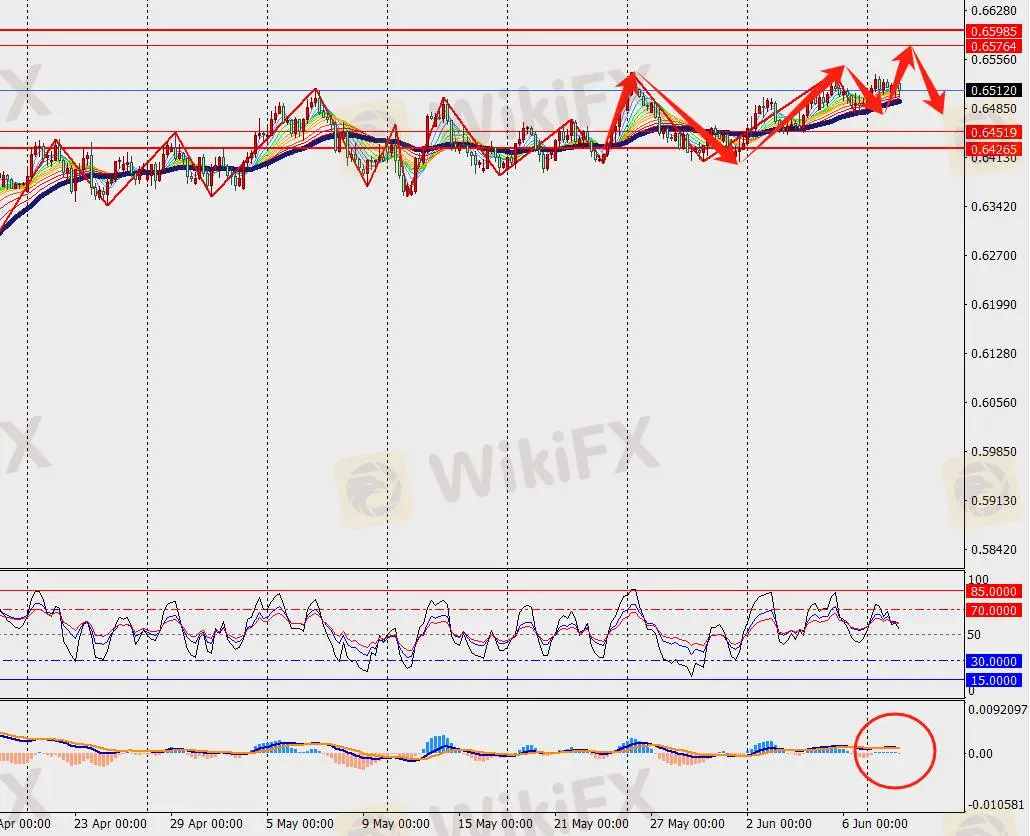Click the 2 Jun 00:00 date label
The height and width of the screenshot is (836, 1030).
tap(778, 824)
